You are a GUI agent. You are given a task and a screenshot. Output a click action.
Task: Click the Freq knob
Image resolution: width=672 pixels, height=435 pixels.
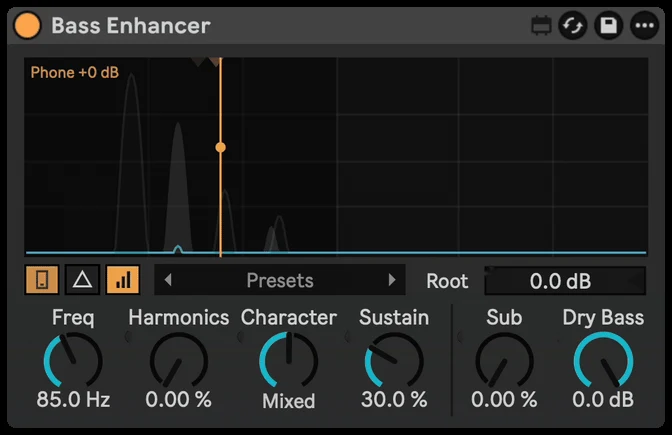pyautogui.click(x=73, y=361)
